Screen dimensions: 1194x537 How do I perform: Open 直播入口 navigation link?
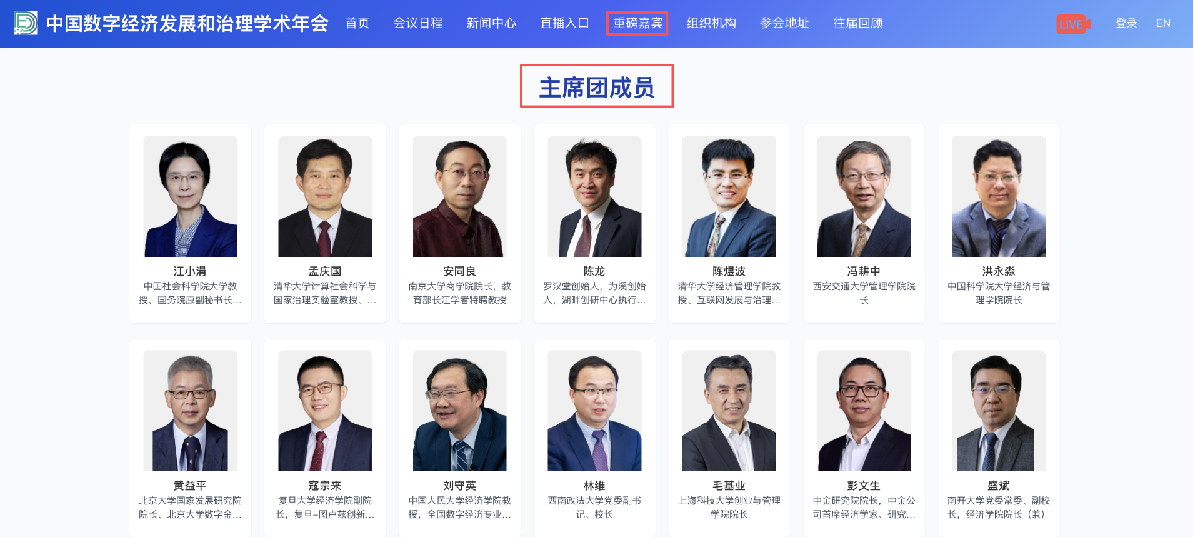(x=564, y=23)
